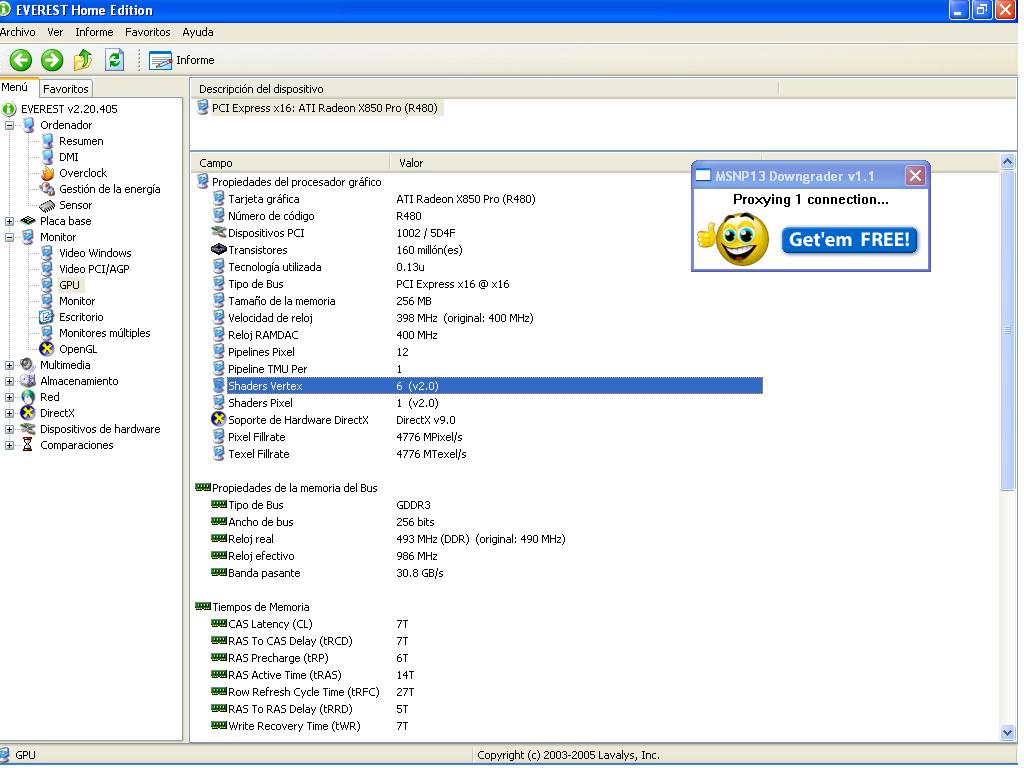
Task: Select the Reloj efectivo row
Action: 487,556
